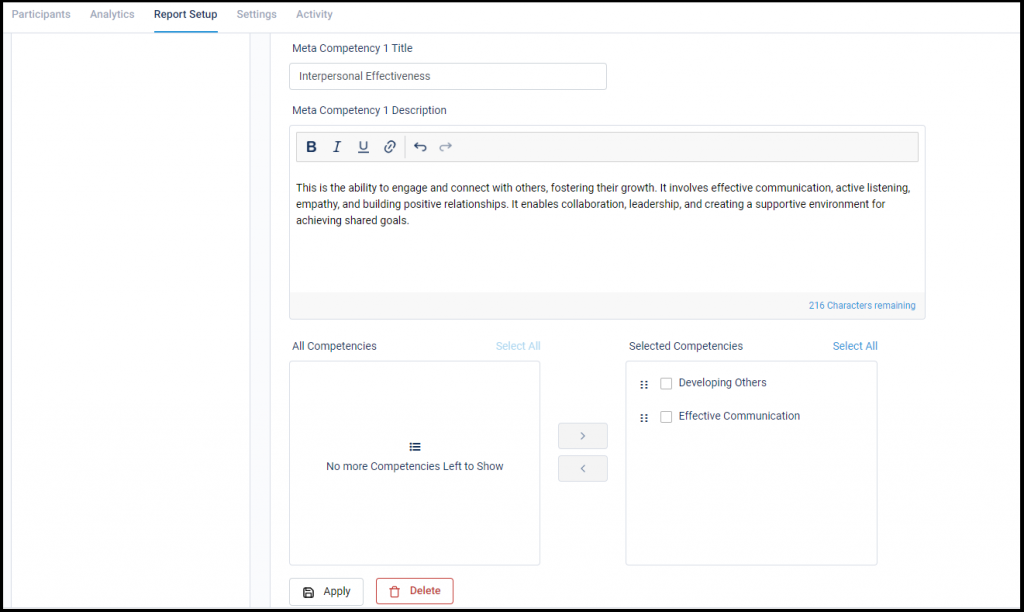Apply bold formatting in the description editor
The height and width of the screenshot is (612, 1024).
click(311, 146)
